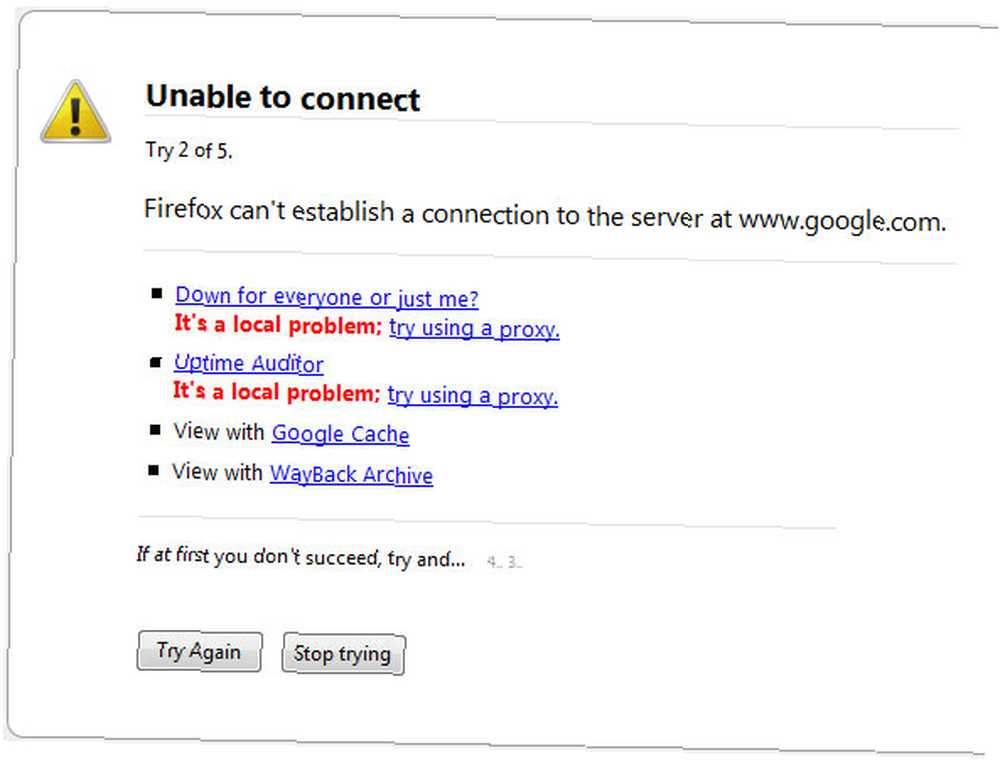Open the Uptime Auditor link
Image resolution: width=1000 pixels, height=765 pixels.
coord(249,363)
